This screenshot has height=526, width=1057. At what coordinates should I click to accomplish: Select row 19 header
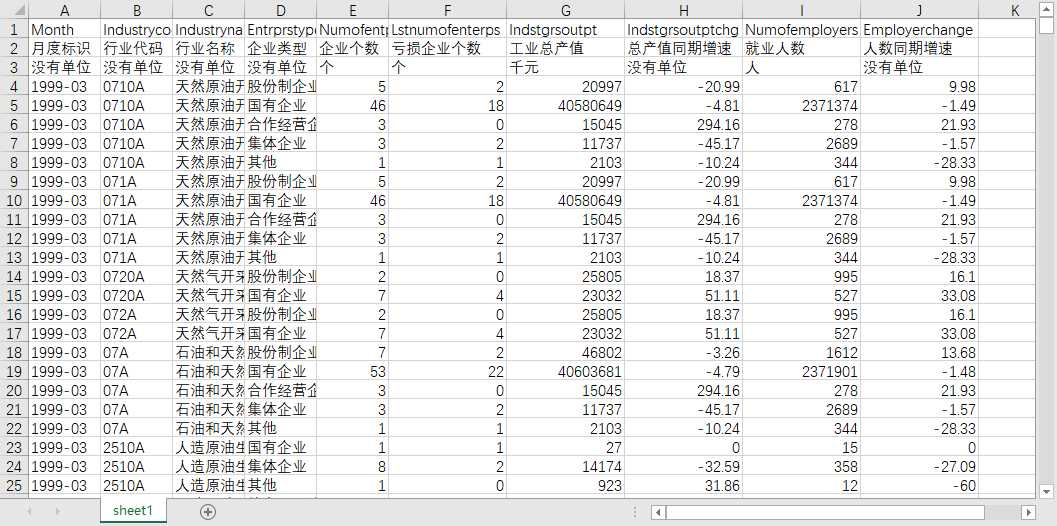click(x=14, y=372)
